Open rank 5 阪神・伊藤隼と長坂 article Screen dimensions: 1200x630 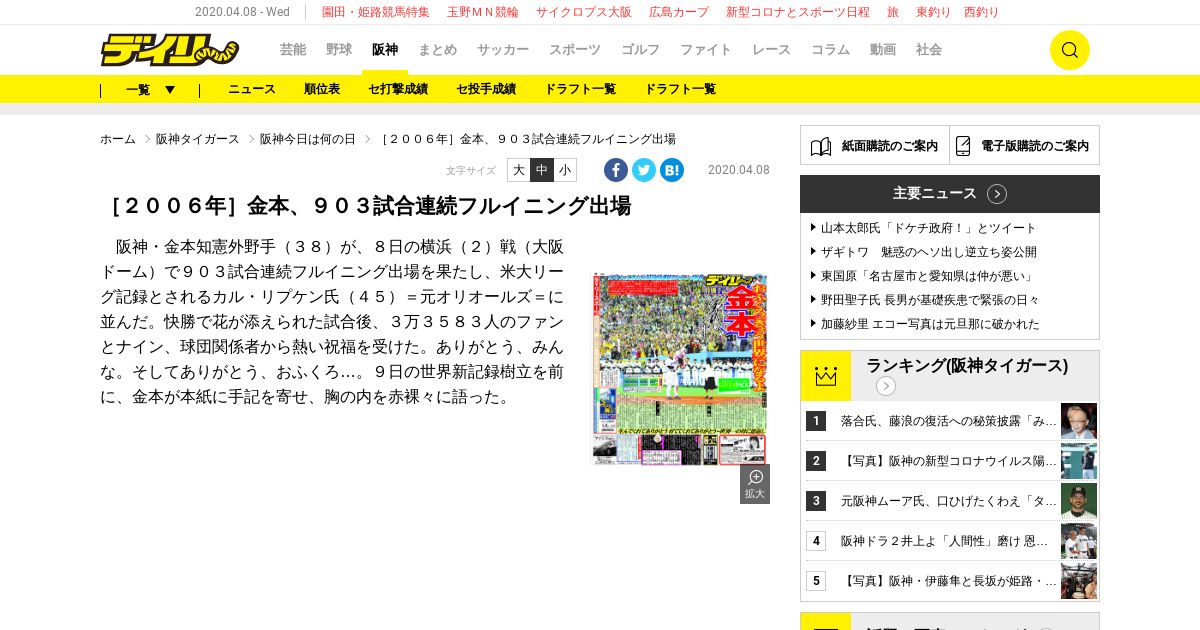coord(949,581)
